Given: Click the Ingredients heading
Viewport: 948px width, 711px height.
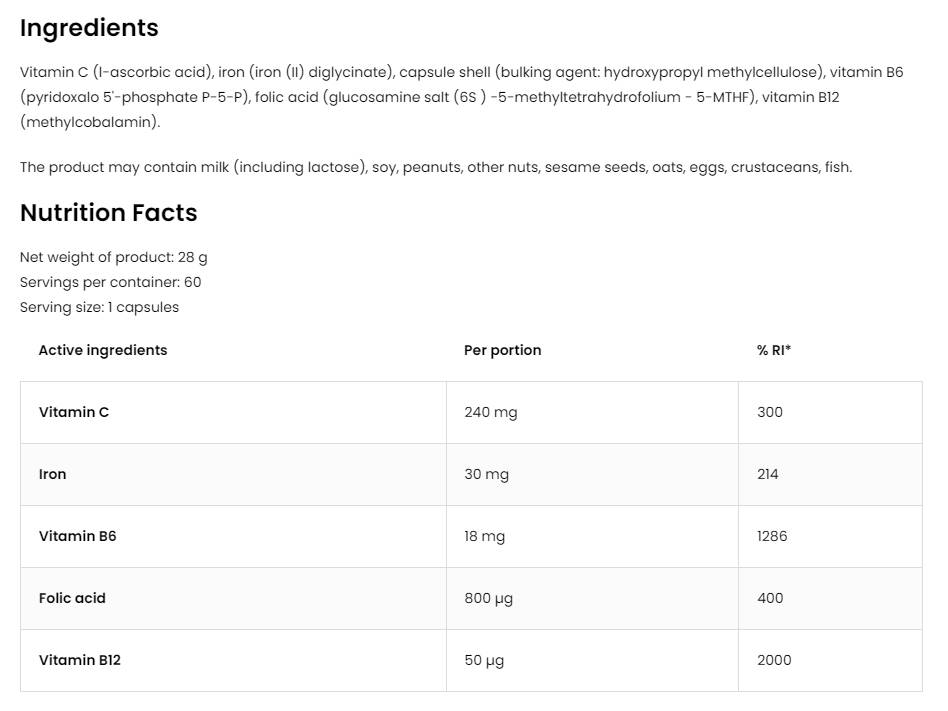Looking at the screenshot, I should pyautogui.click(x=89, y=28).
